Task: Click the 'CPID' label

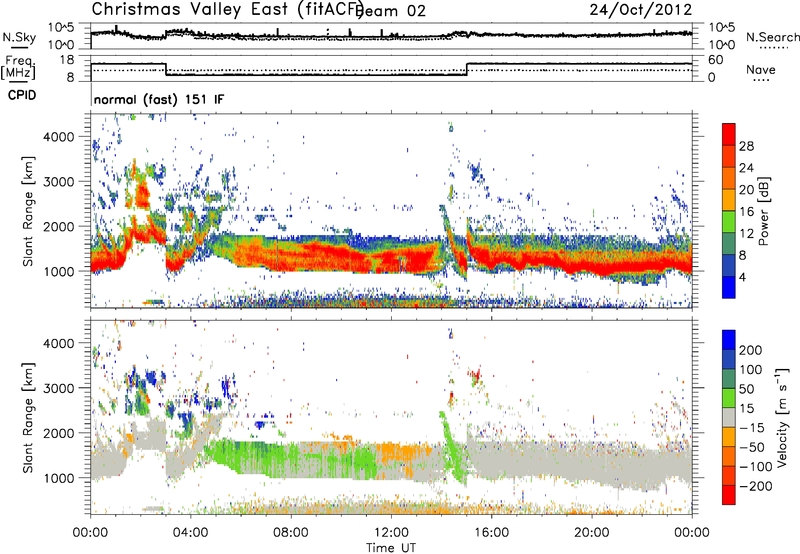Action: (22, 95)
